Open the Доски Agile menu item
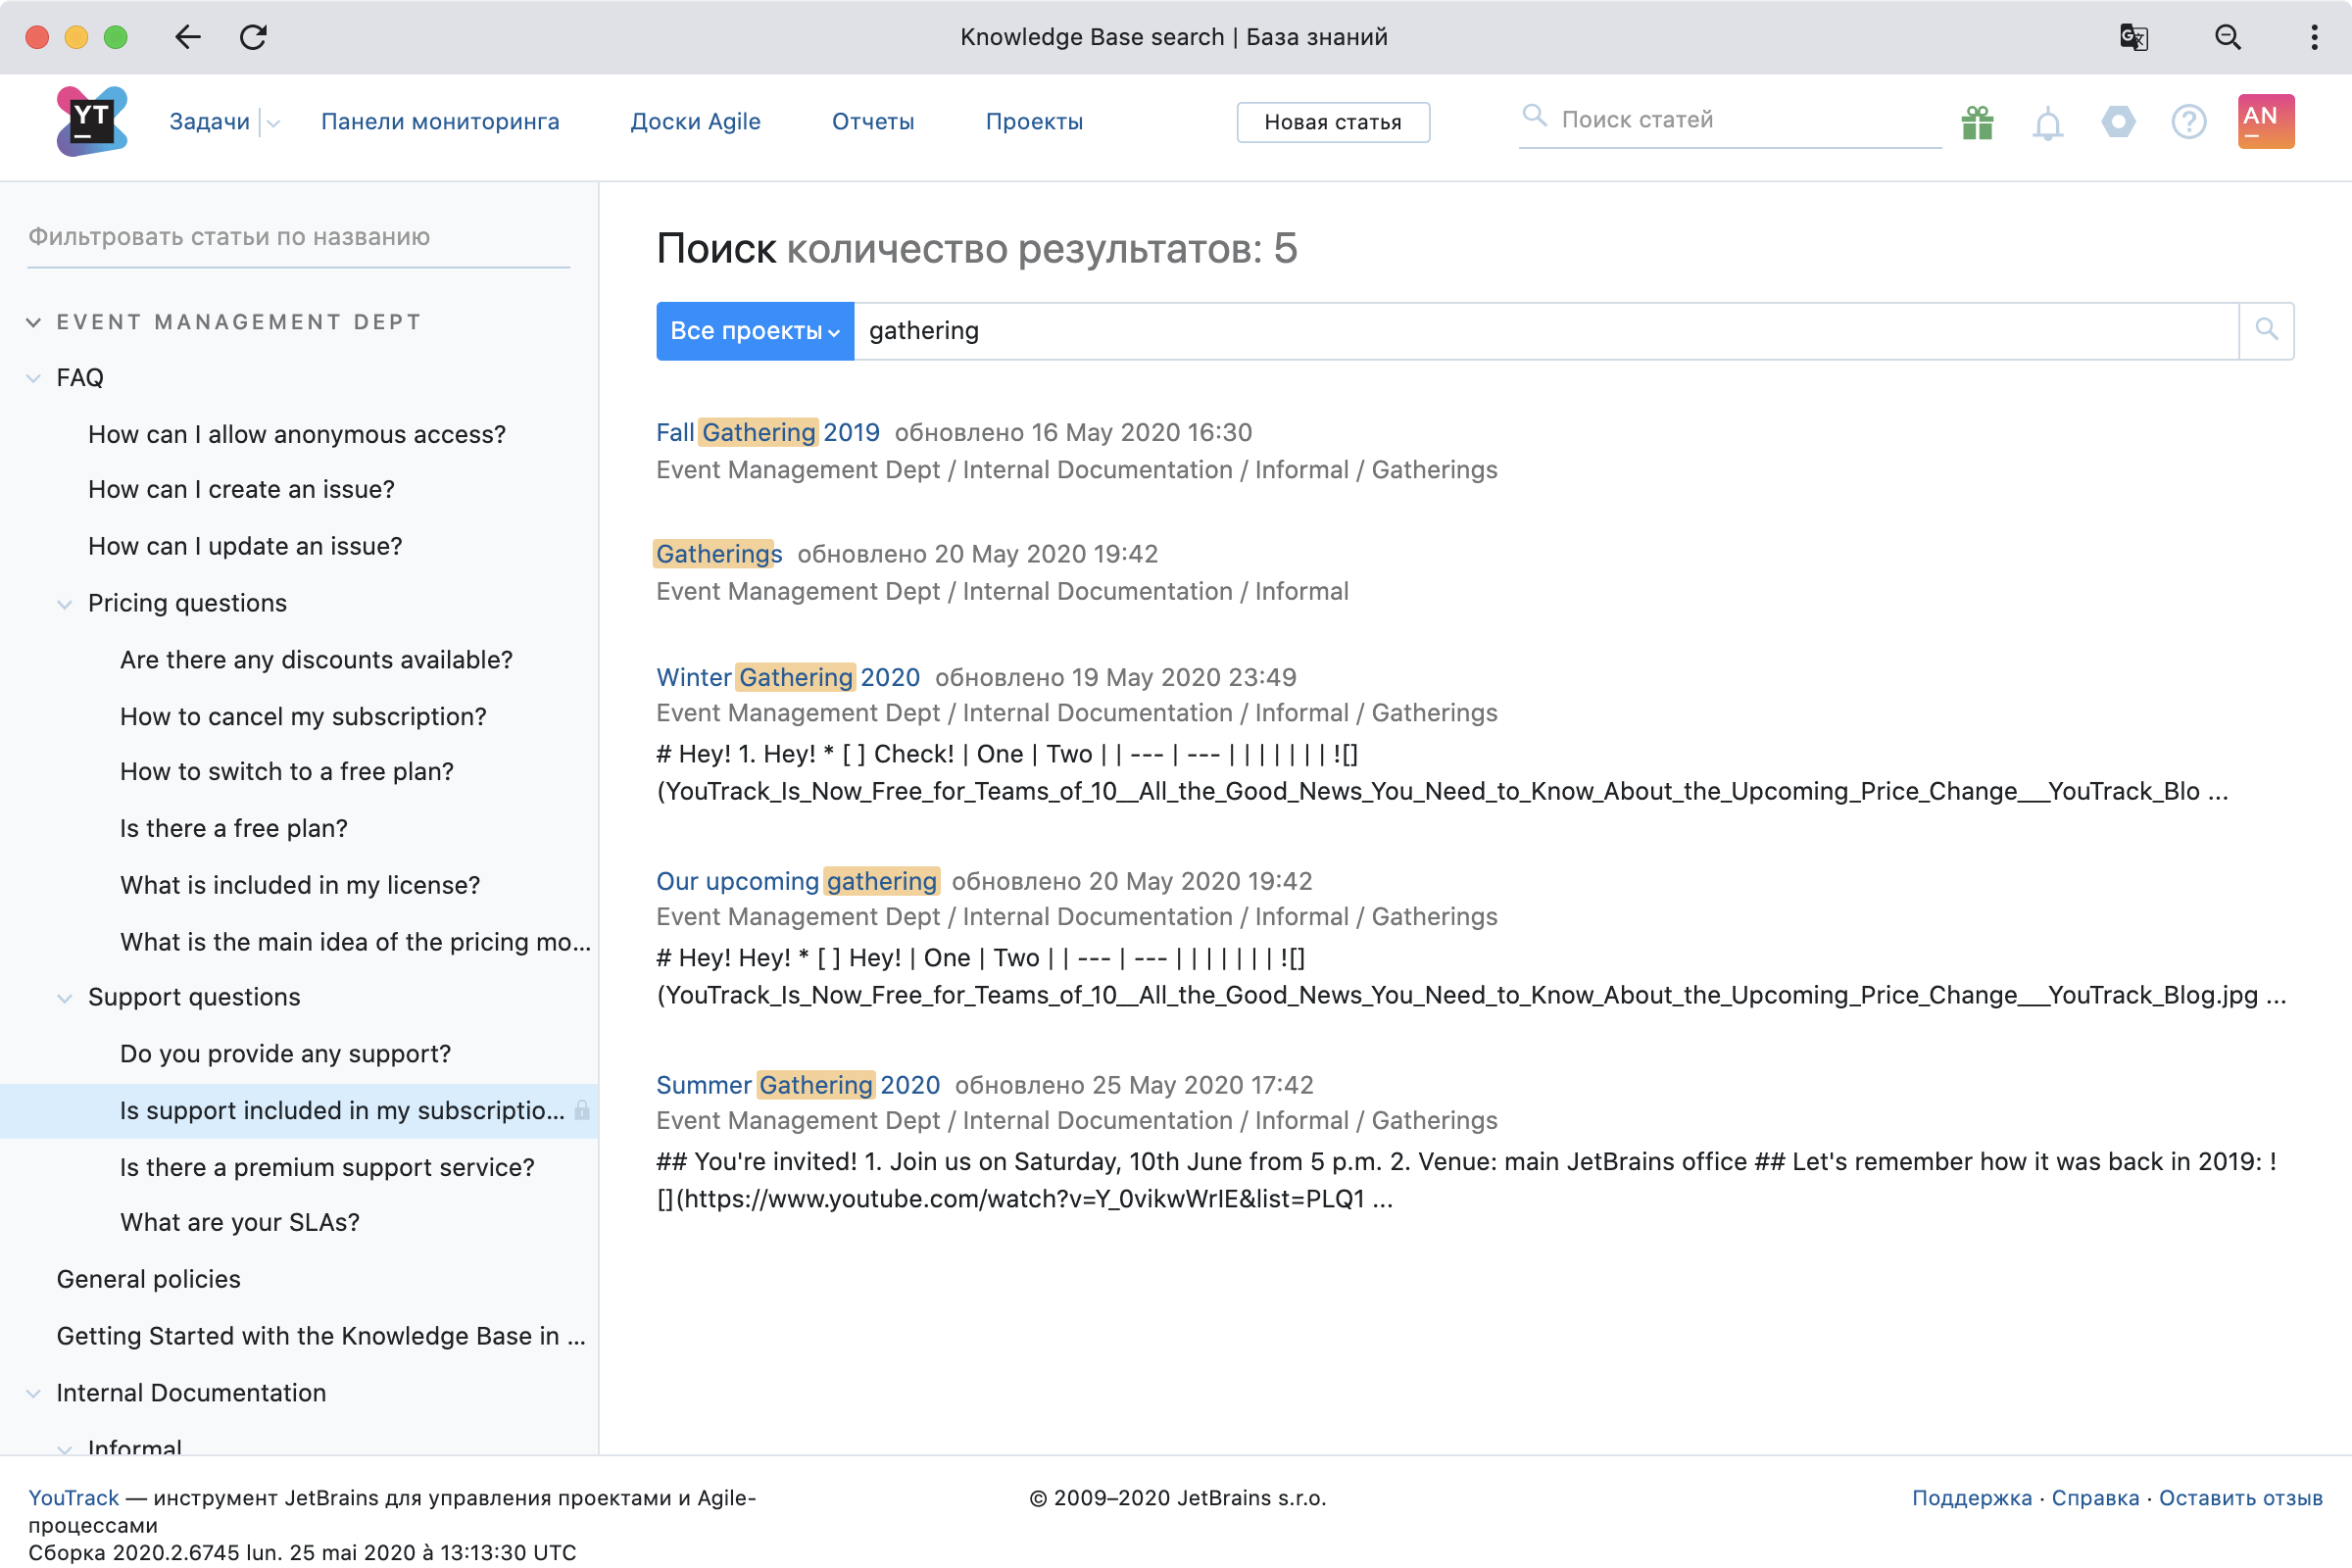The width and height of the screenshot is (2352, 1568). pyautogui.click(x=697, y=119)
